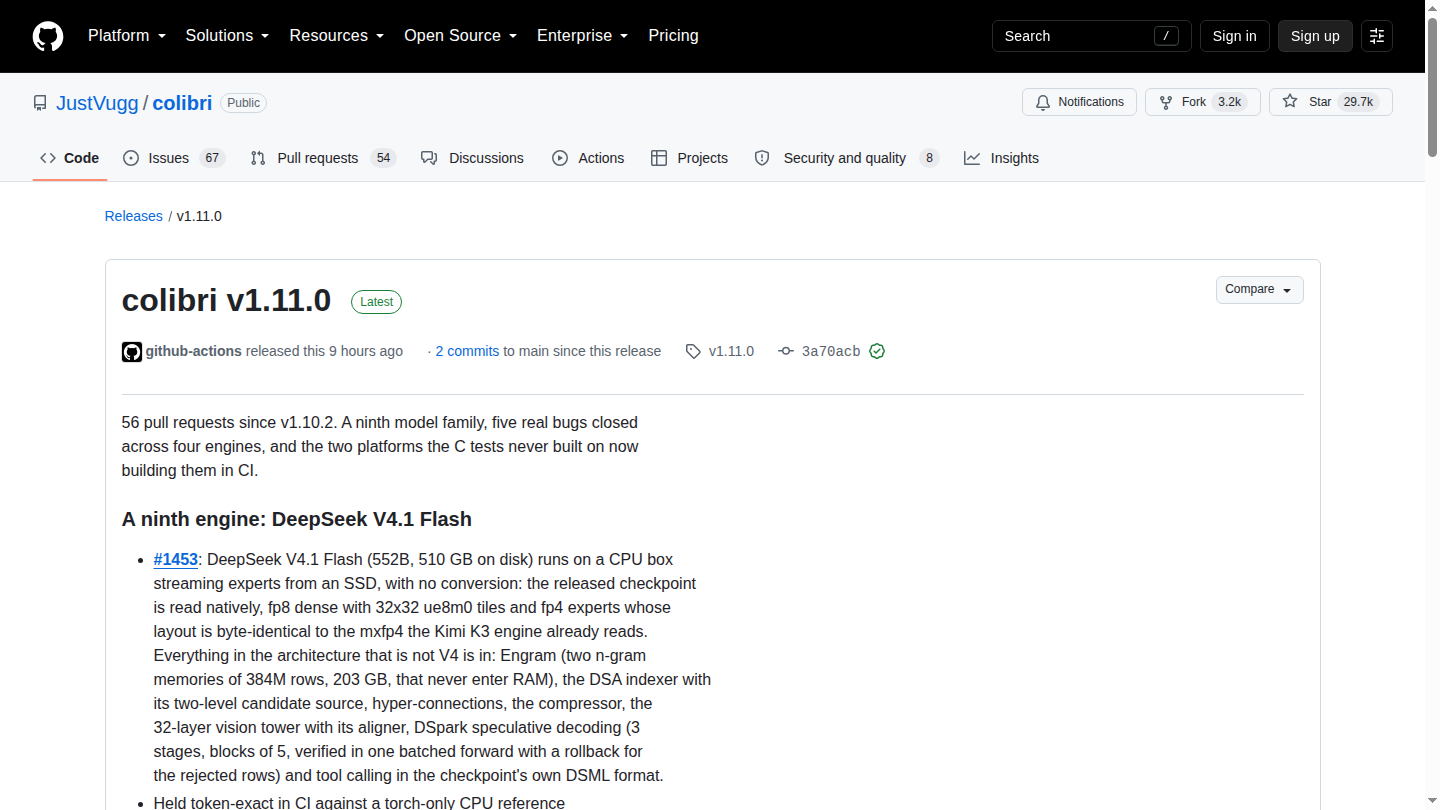Go to the Releases breadcrumb link
The height and width of the screenshot is (810, 1440).
click(x=133, y=216)
